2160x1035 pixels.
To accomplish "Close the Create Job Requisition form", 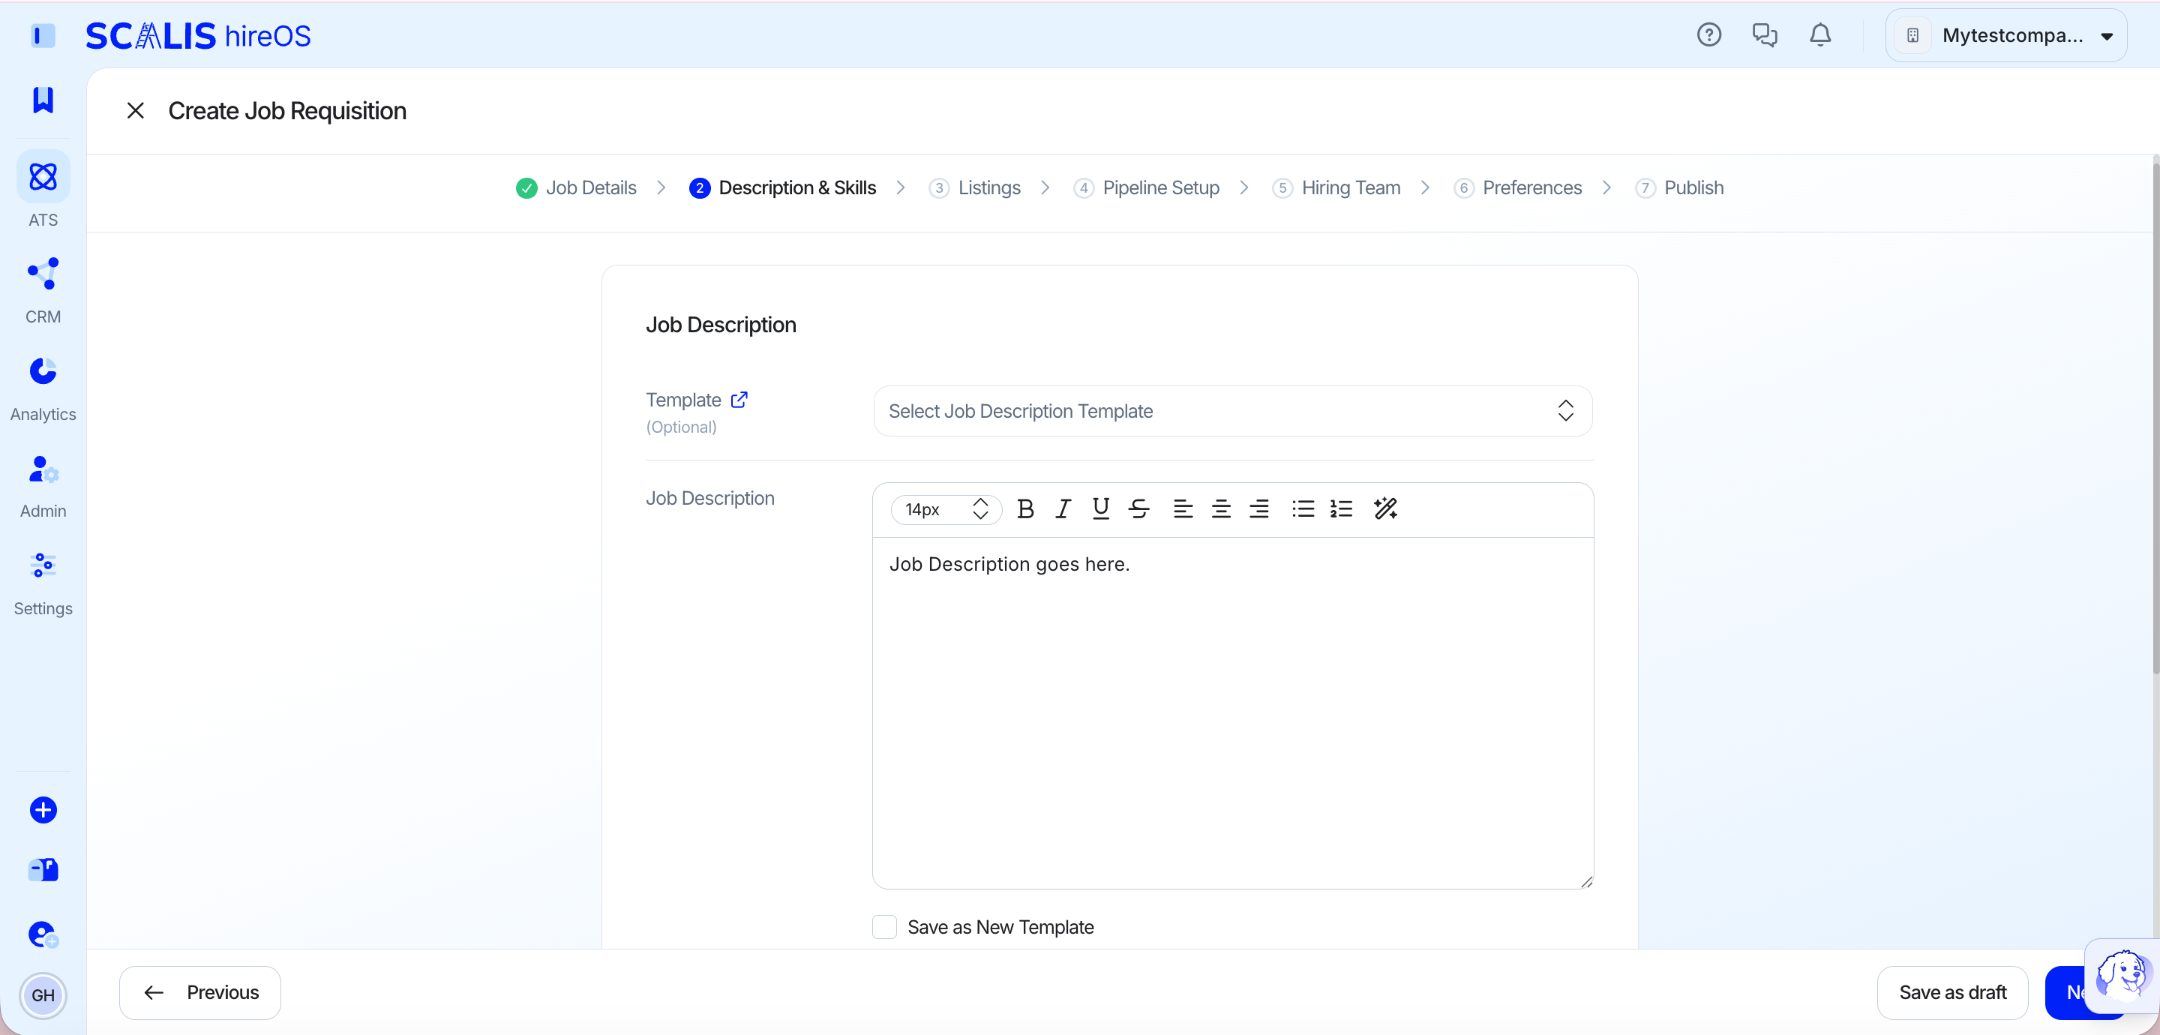I will pos(136,111).
